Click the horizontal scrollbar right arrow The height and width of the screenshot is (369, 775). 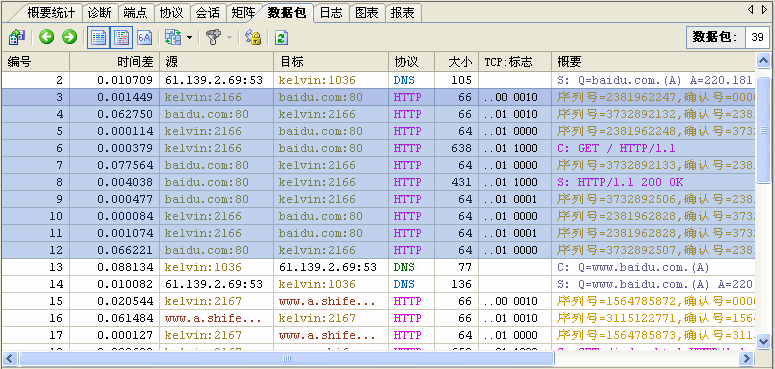[747, 358]
